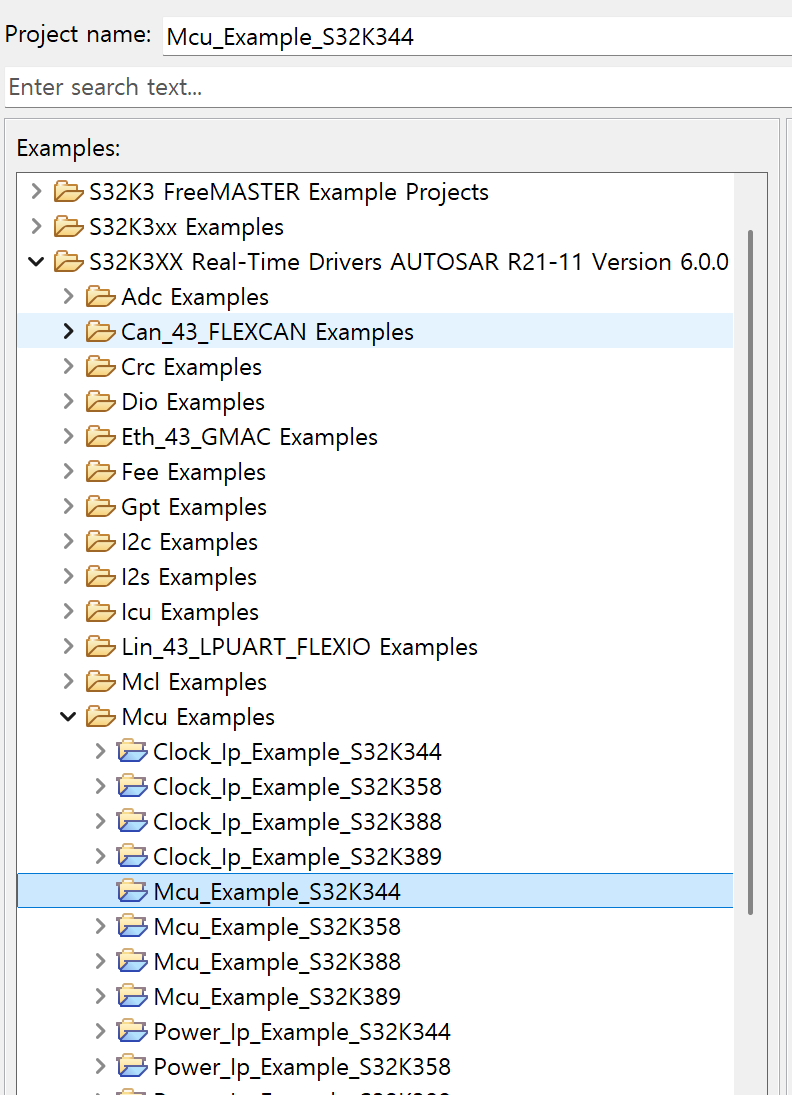Select Mcu_Example_S32K388 tree entry
Viewport: 792px width, 1095px height.
click(x=277, y=962)
